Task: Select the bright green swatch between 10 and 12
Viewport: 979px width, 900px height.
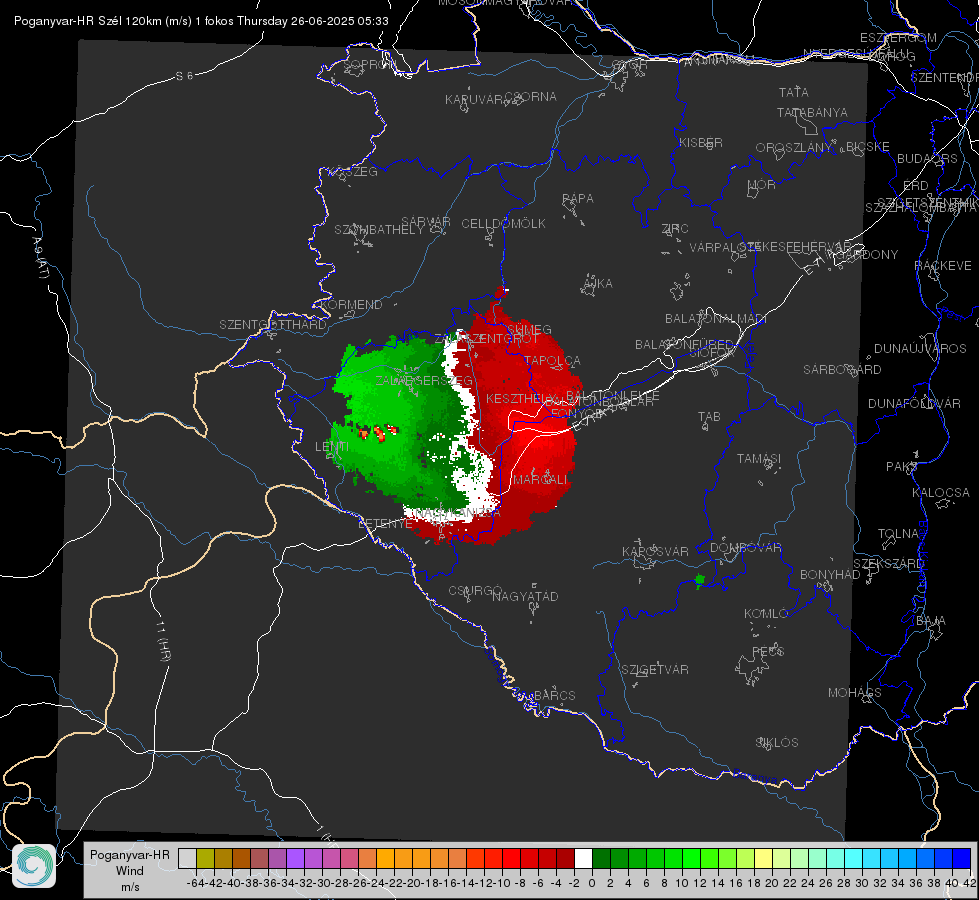Action: click(691, 858)
